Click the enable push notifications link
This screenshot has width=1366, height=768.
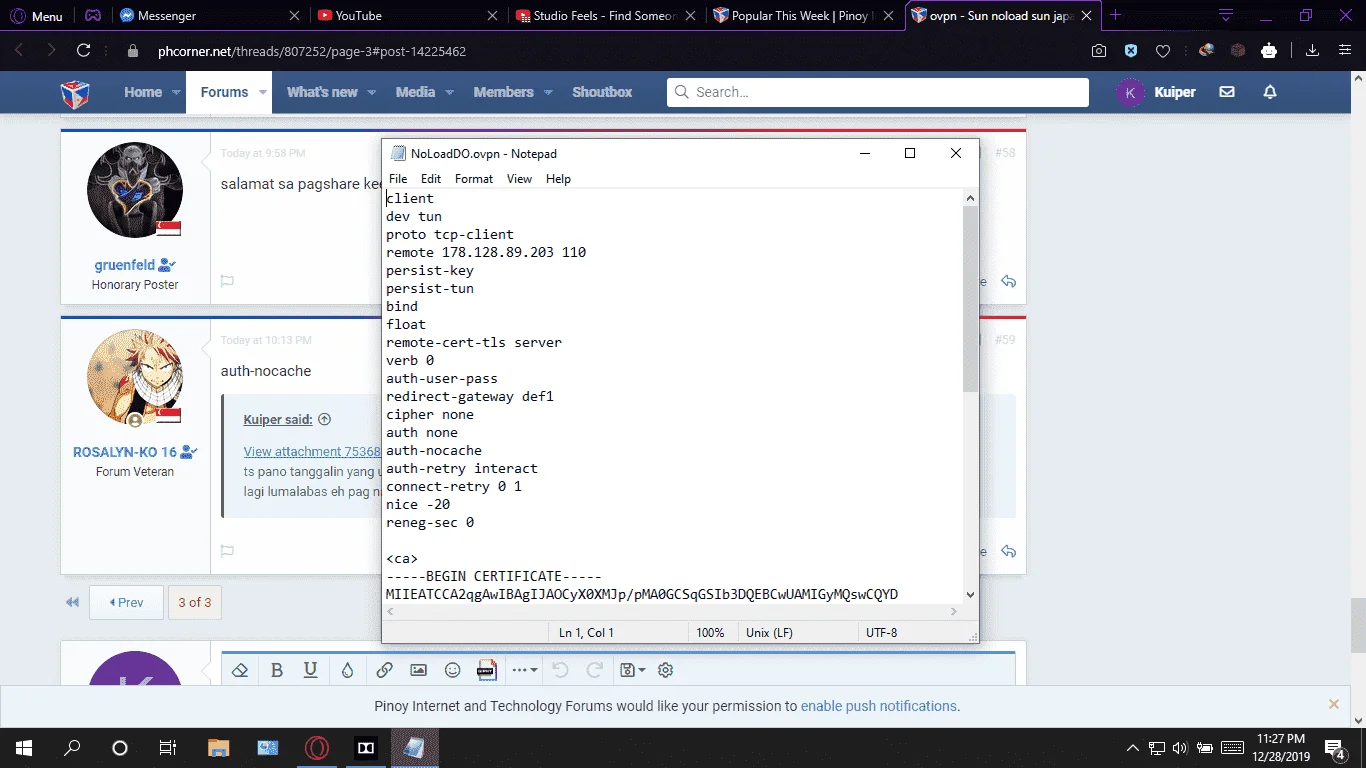879,706
